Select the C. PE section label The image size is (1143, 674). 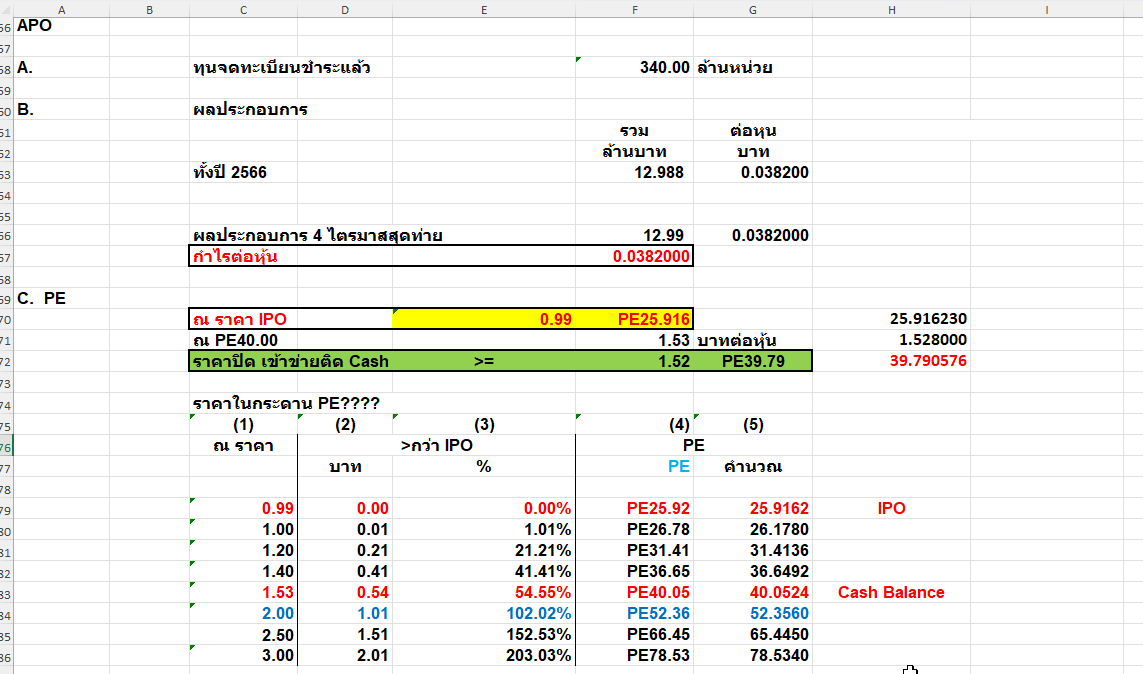[x=61, y=299]
